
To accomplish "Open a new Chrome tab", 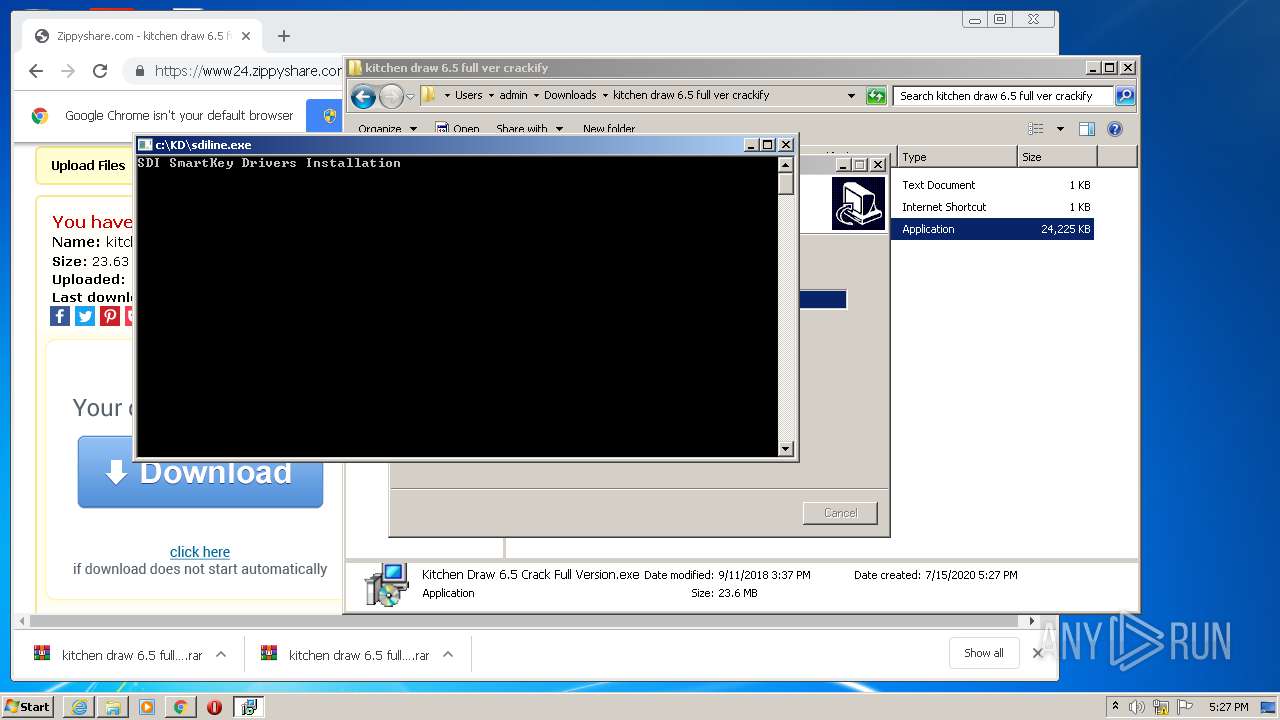I will pyautogui.click(x=284, y=36).
